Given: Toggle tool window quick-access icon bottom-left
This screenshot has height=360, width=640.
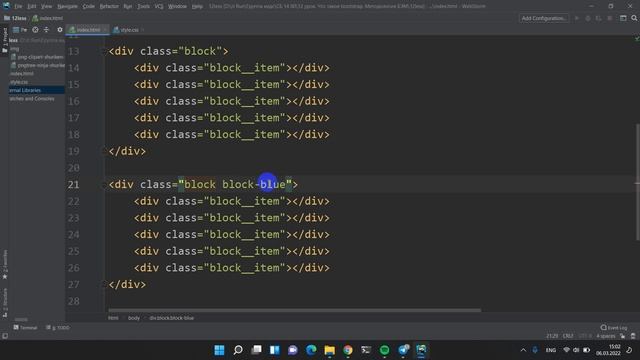Looking at the screenshot, I should [x=5, y=336].
